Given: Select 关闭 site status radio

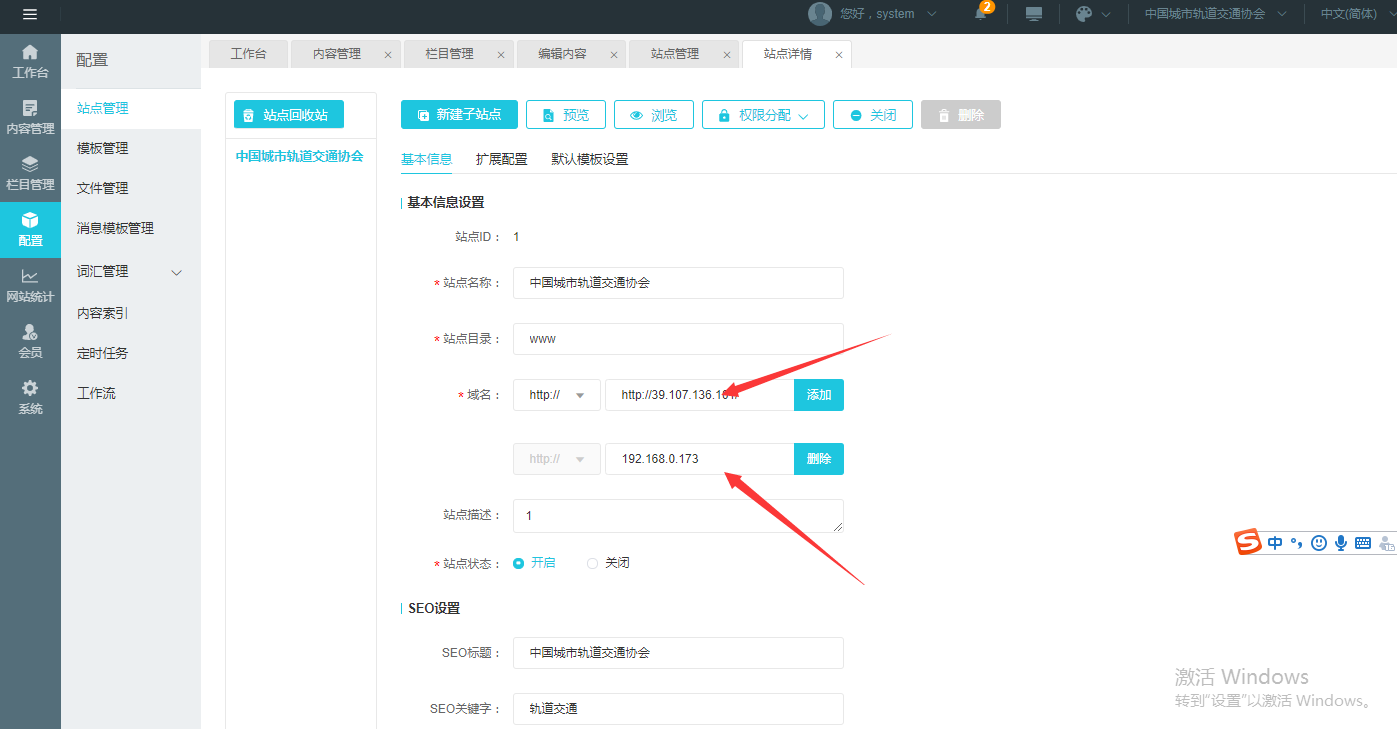Looking at the screenshot, I should [592, 563].
